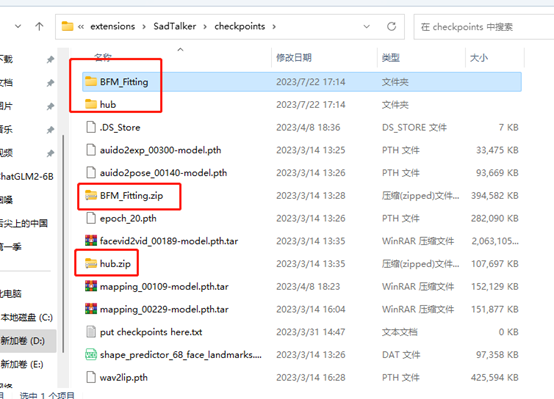Click 107,697 KB size cell
This screenshot has height=399, width=554.
tap(495, 264)
